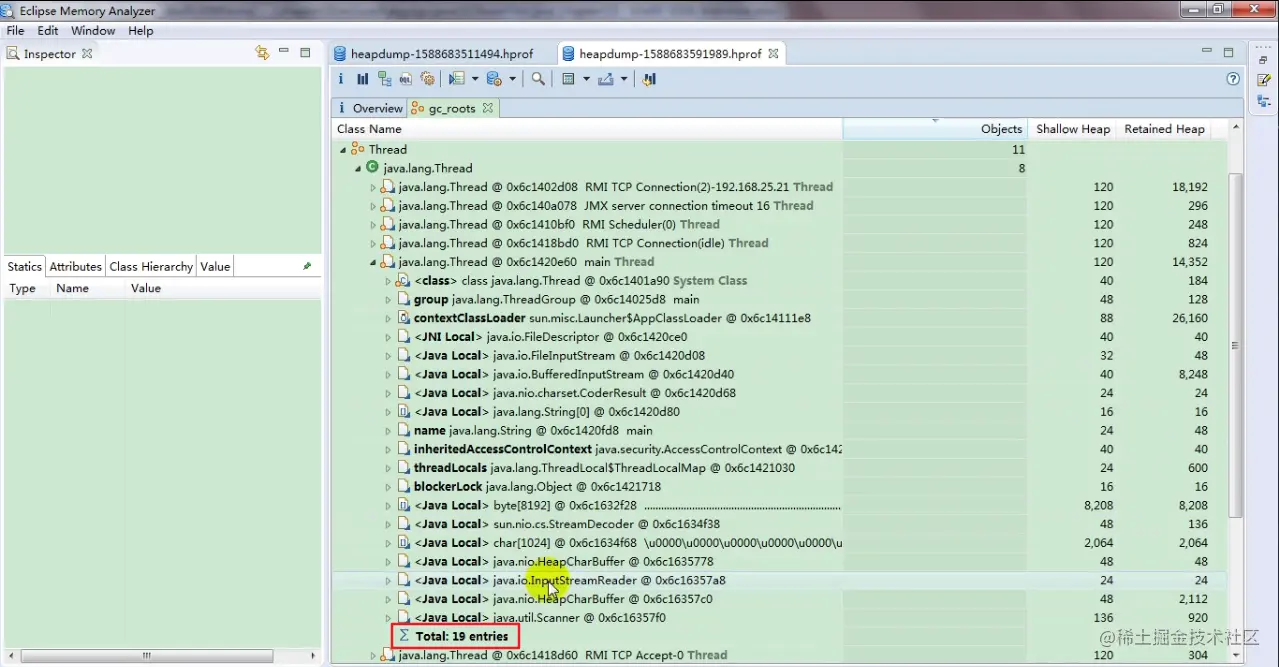The height and width of the screenshot is (667, 1279).
Task: Close the heapdump-1588683591989.hprof editor tab
Action: tap(774, 53)
